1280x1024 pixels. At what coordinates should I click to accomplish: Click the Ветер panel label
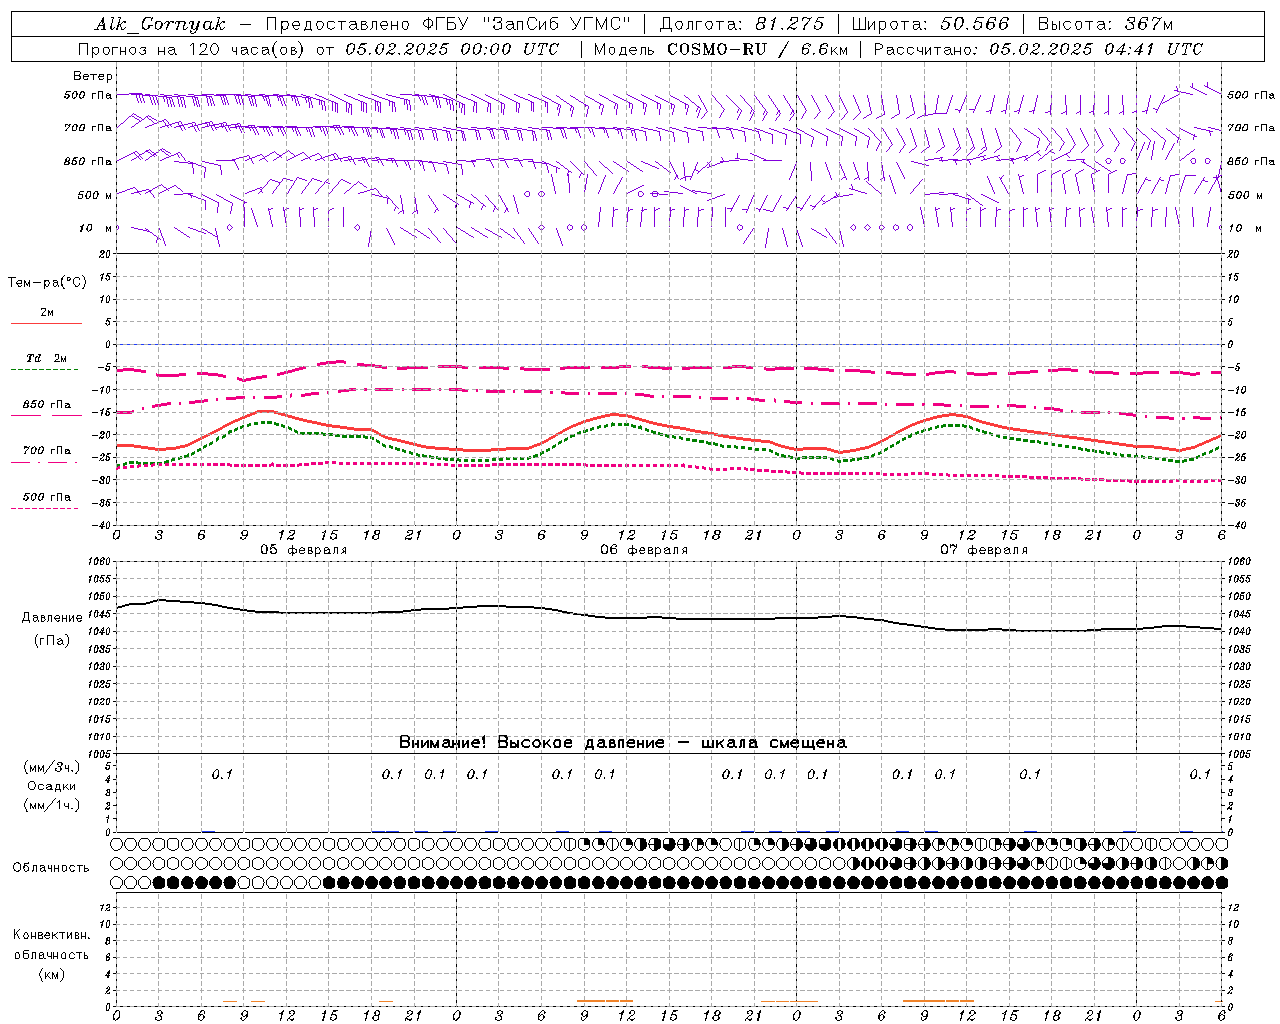93,76
